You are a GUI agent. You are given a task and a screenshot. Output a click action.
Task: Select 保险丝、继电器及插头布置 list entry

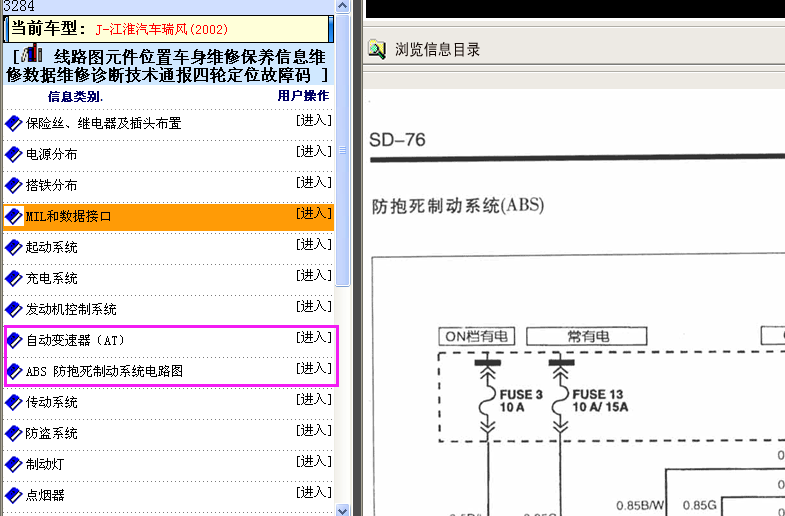click(104, 123)
